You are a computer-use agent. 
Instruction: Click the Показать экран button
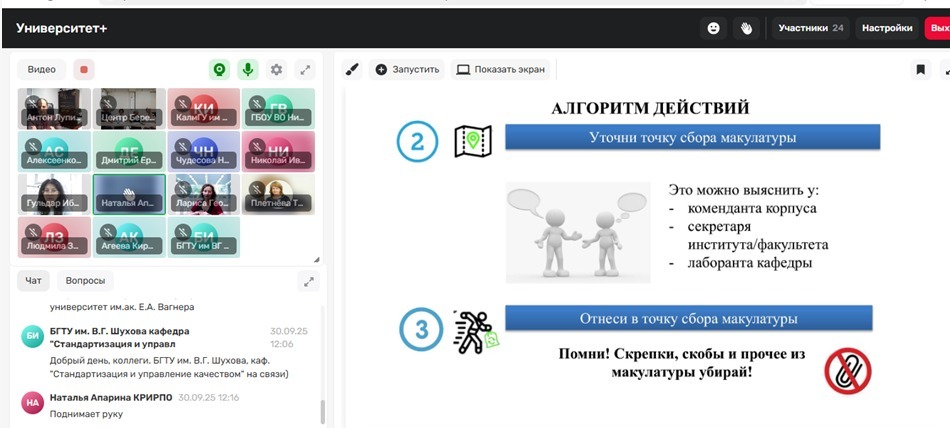pyautogui.click(x=500, y=70)
